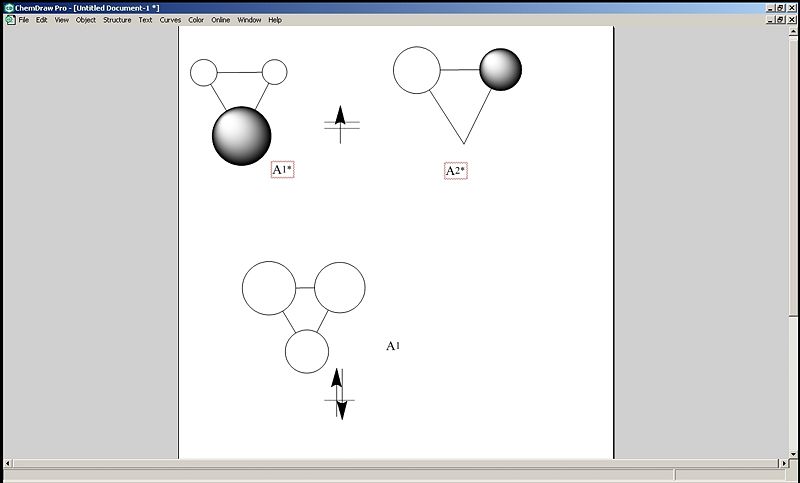This screenshot has height=483, width=800.
Task: Open the Help menu
Action: pos(275,20)
